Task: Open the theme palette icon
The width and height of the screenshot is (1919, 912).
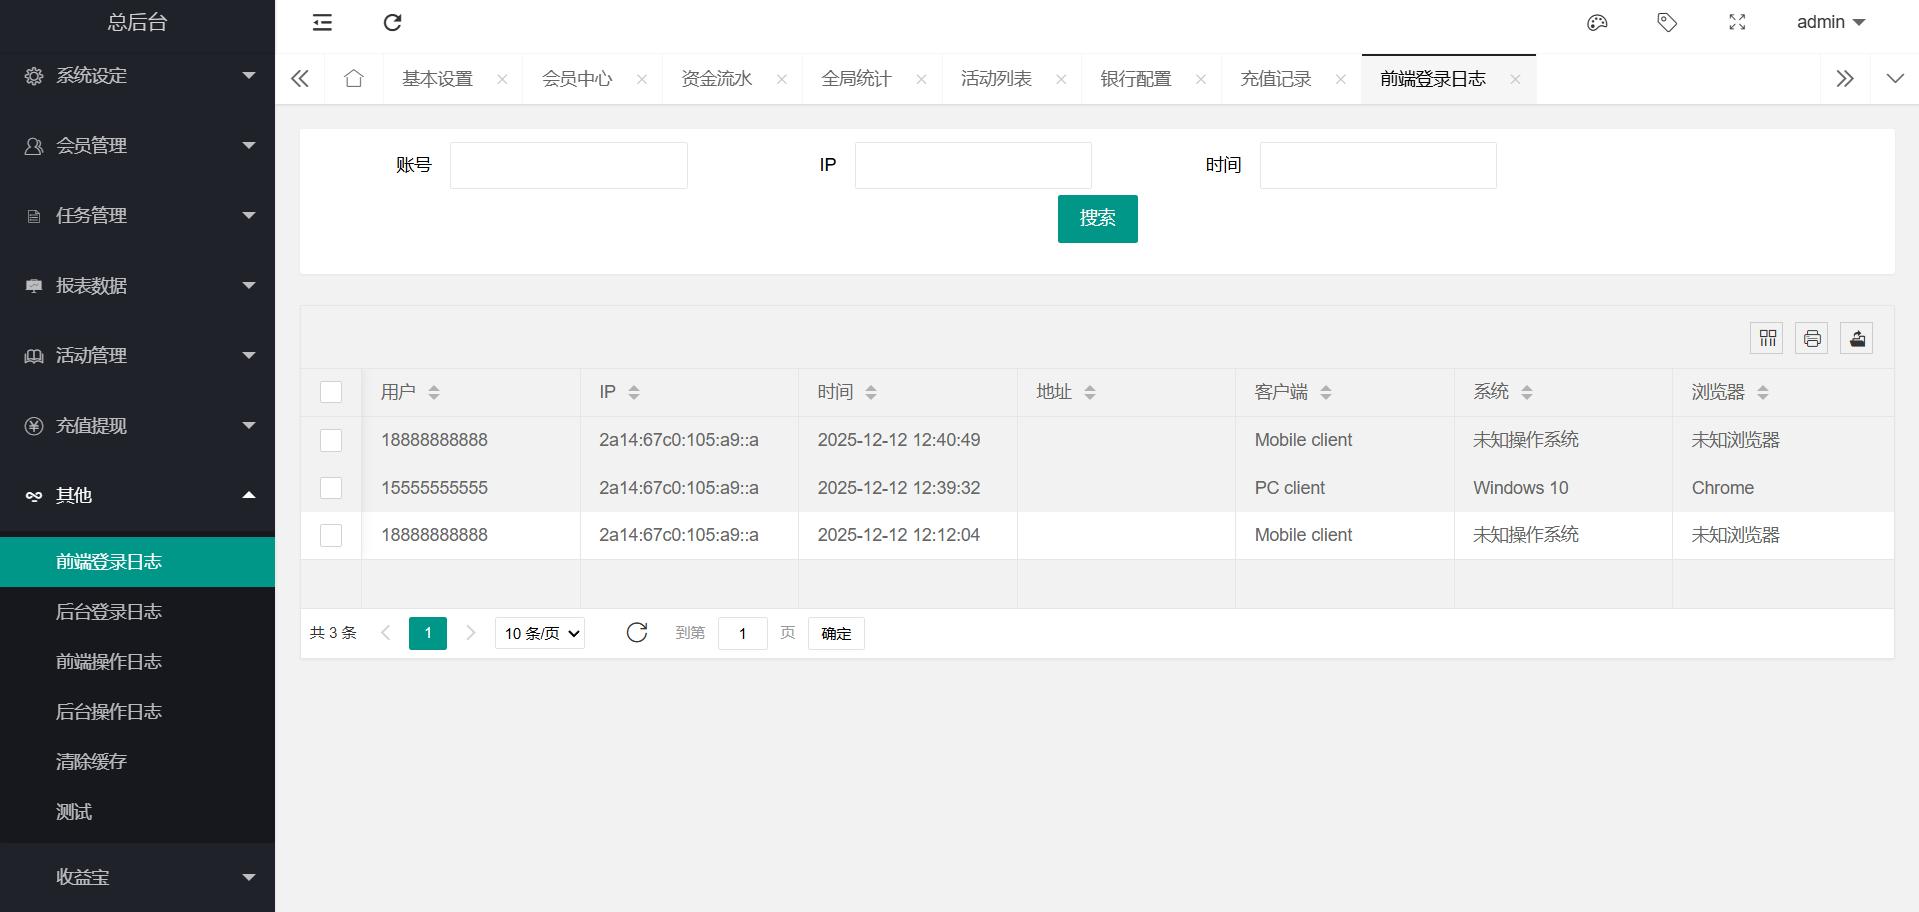Action: coord(1597,22)
